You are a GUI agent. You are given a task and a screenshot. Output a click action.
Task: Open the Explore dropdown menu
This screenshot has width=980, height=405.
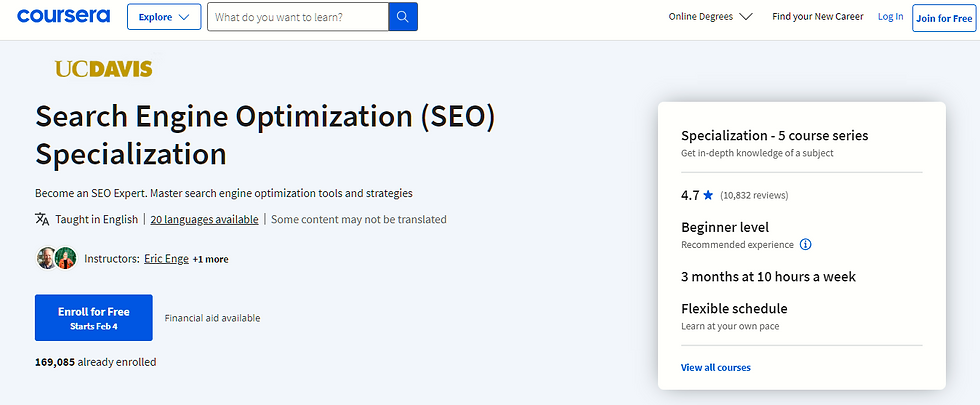pos(164,17)
